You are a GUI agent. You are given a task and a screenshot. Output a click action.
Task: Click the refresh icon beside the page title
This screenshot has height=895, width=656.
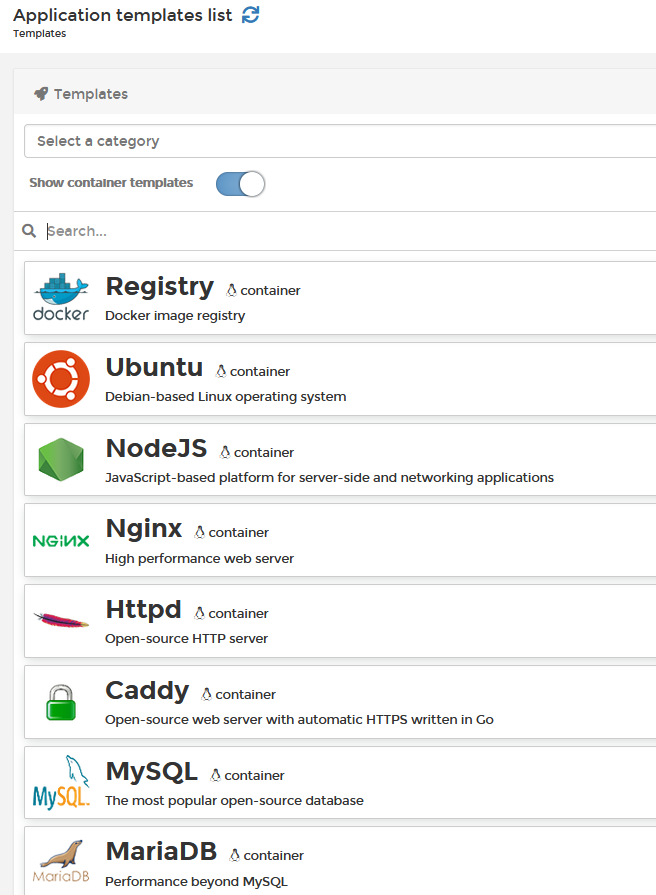pos(251,15)
